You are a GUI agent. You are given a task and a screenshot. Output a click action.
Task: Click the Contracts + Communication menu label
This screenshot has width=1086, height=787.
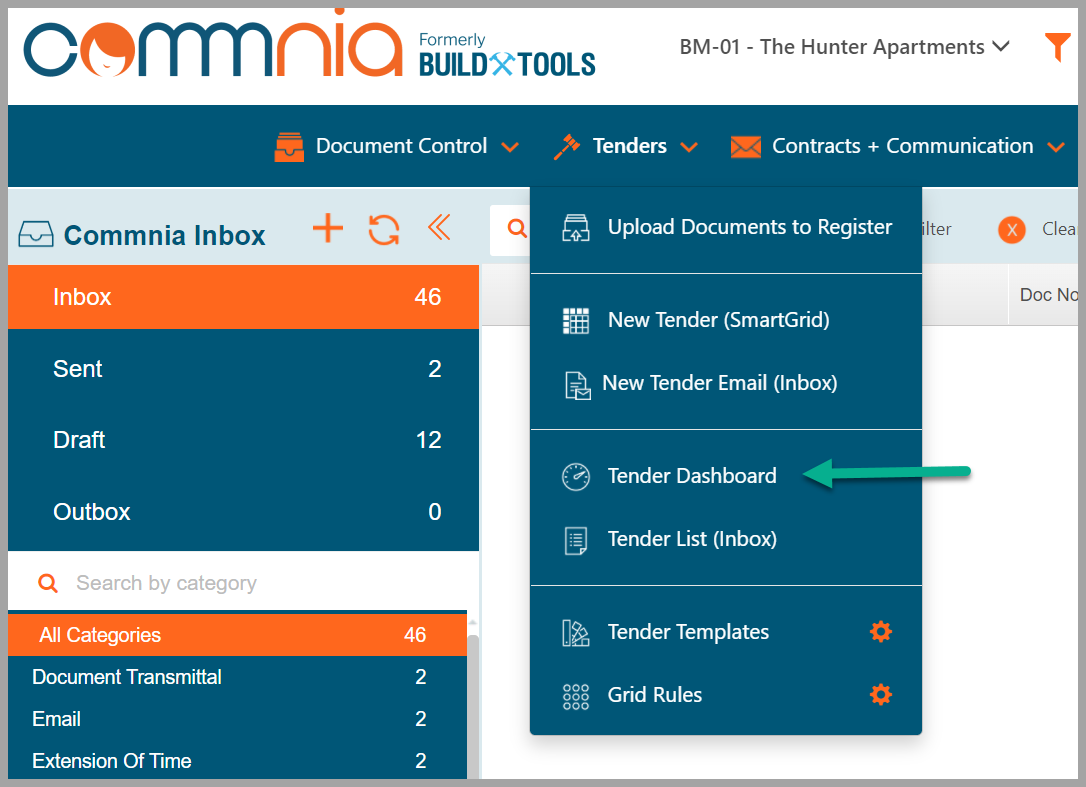902,146
